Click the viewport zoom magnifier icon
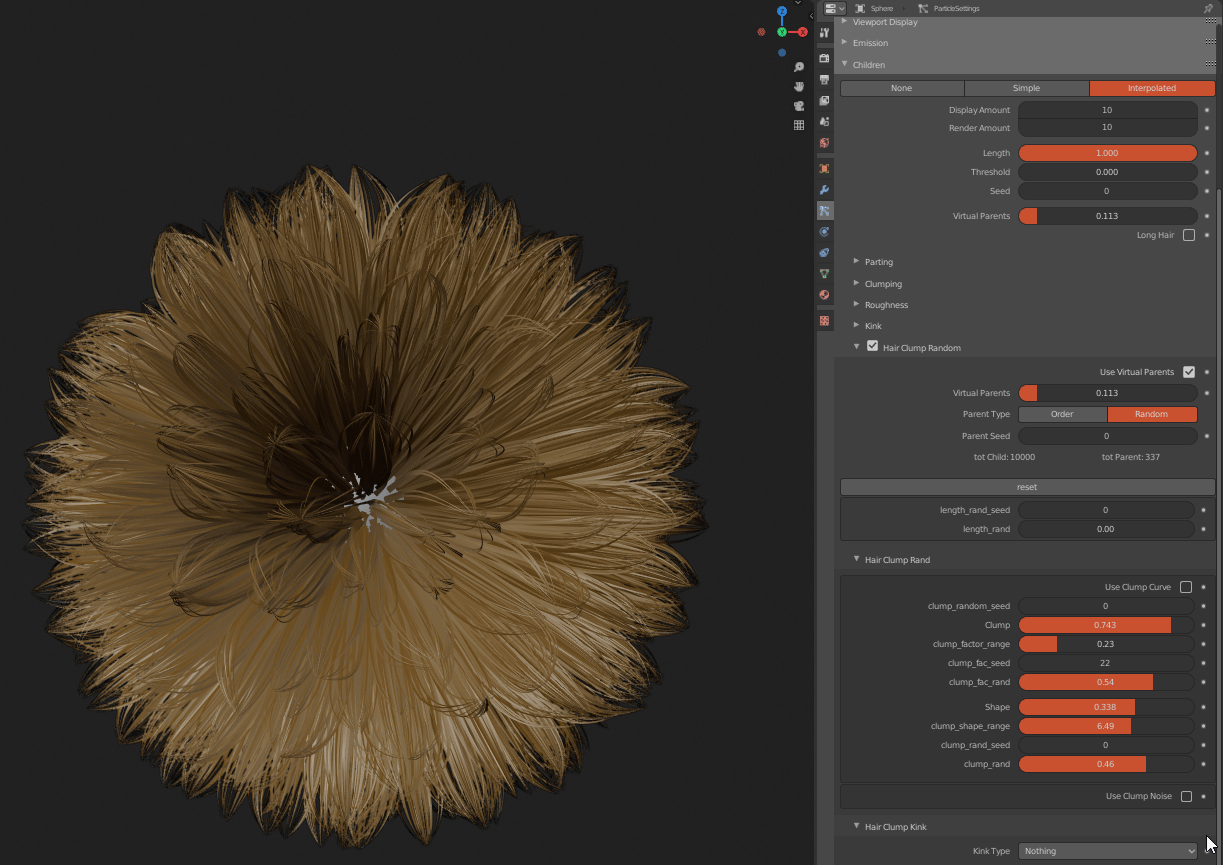The height and width of the screenshot is (865, 1223). pyautogui.click(x=799, y=67)
